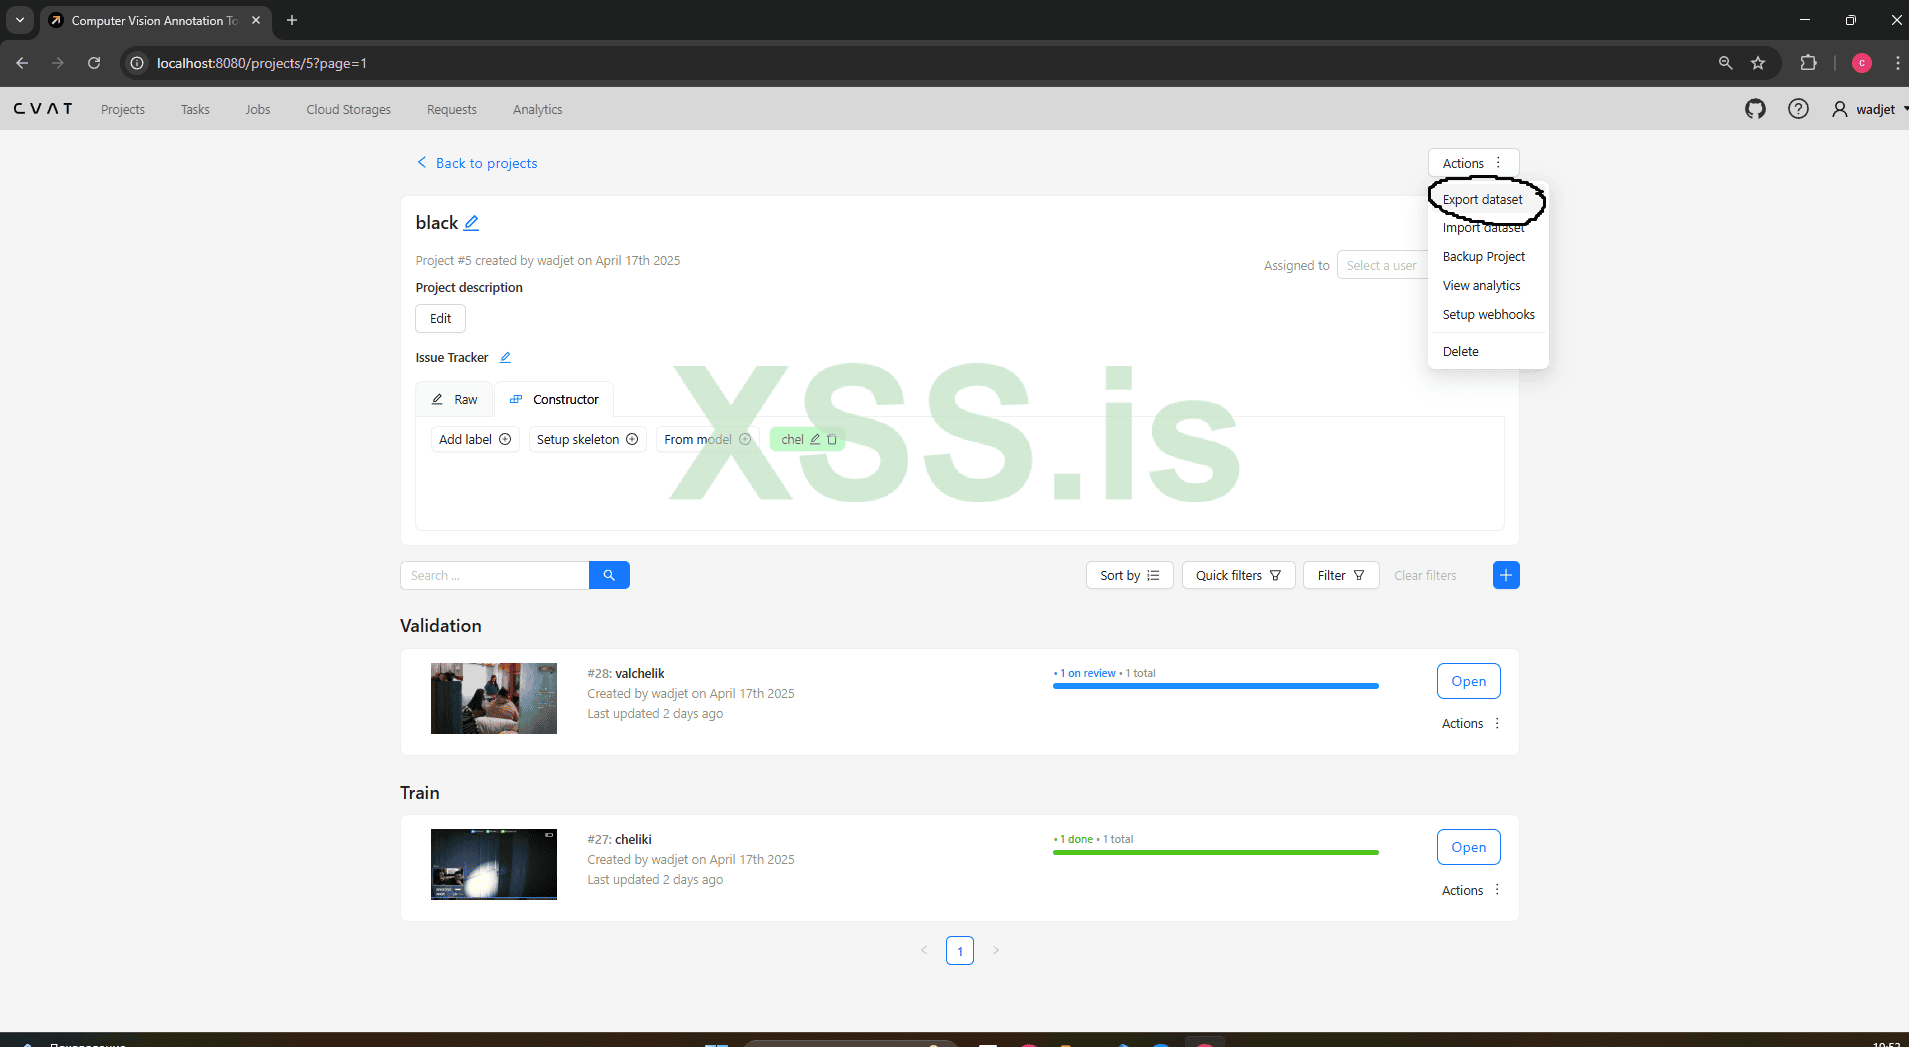Click the cheliki task green progress bar

coord(1216,852)
